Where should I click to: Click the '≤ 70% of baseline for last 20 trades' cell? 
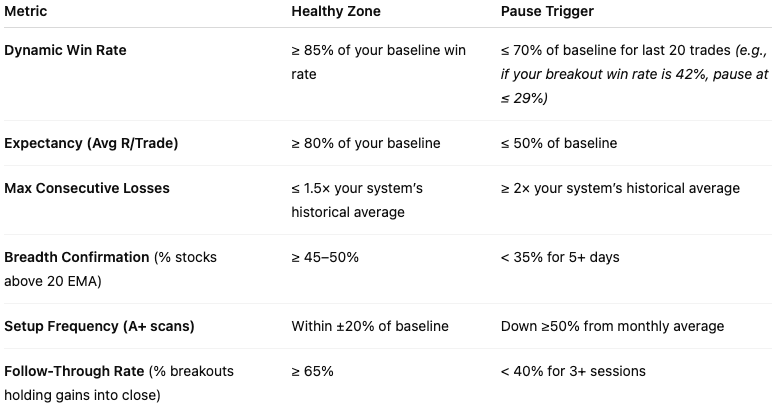coord(615,50)
